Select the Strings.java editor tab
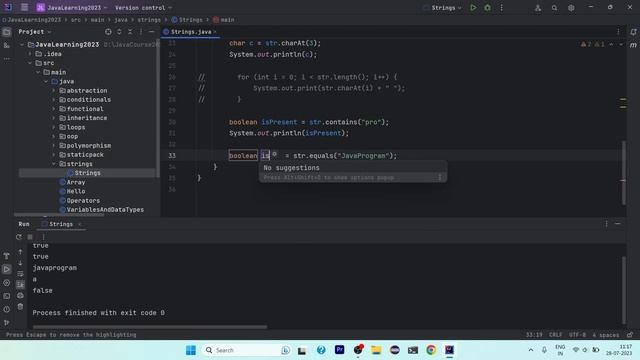 190,31
